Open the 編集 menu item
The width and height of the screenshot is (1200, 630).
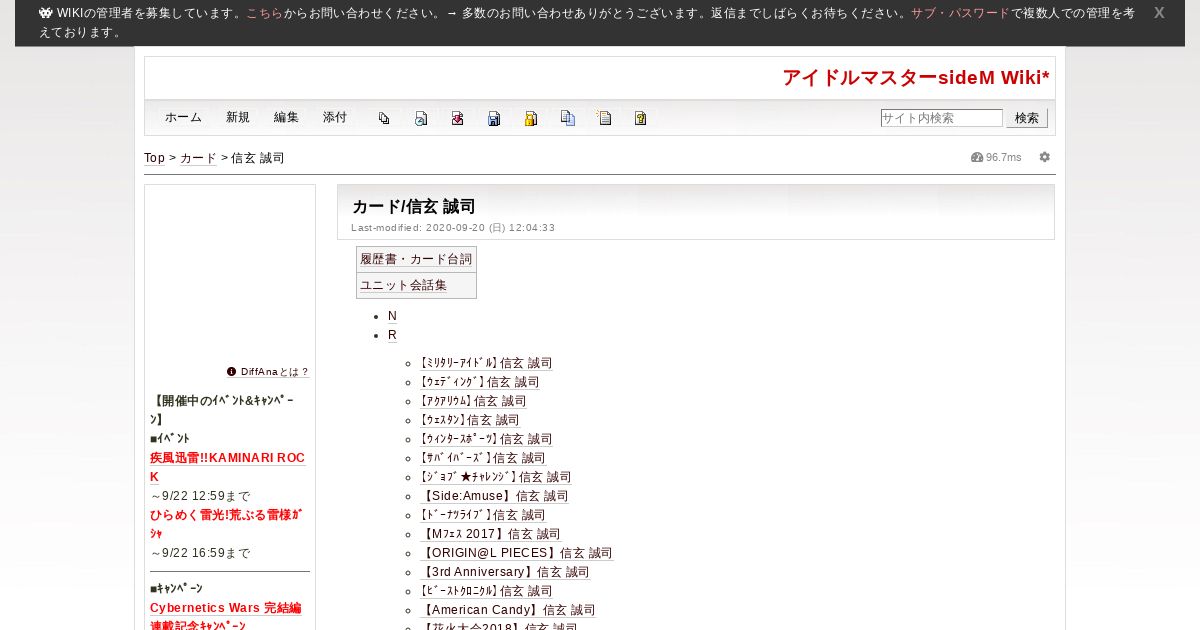tap(286, 117)
